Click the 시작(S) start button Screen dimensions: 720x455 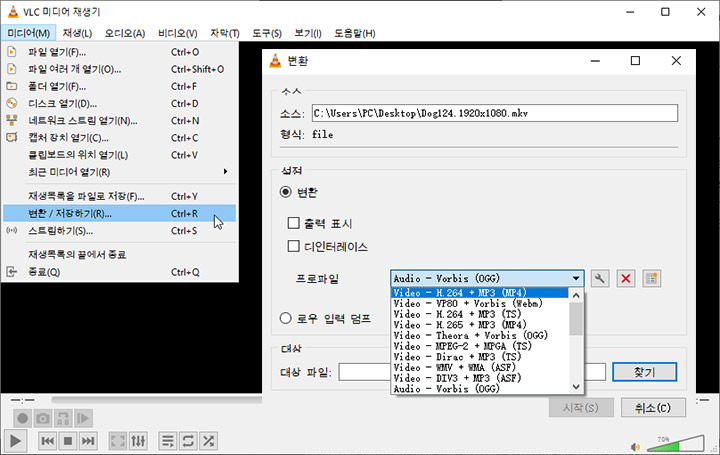point(581,407)
